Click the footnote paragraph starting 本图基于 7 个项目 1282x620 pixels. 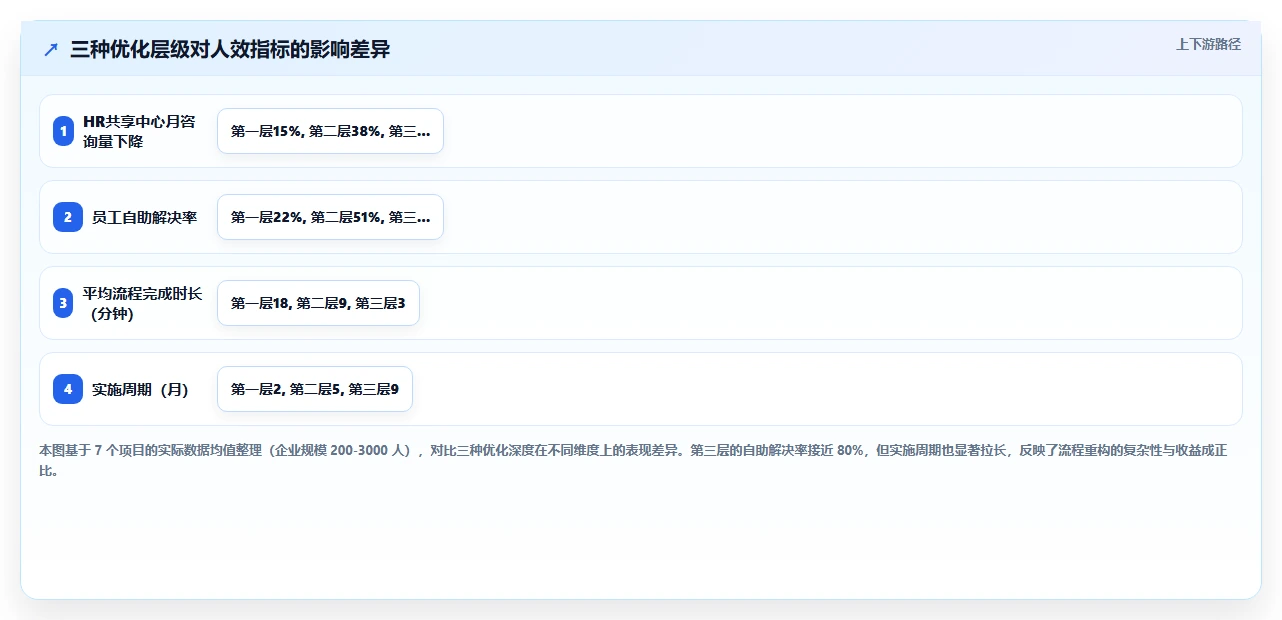[633, 461]
